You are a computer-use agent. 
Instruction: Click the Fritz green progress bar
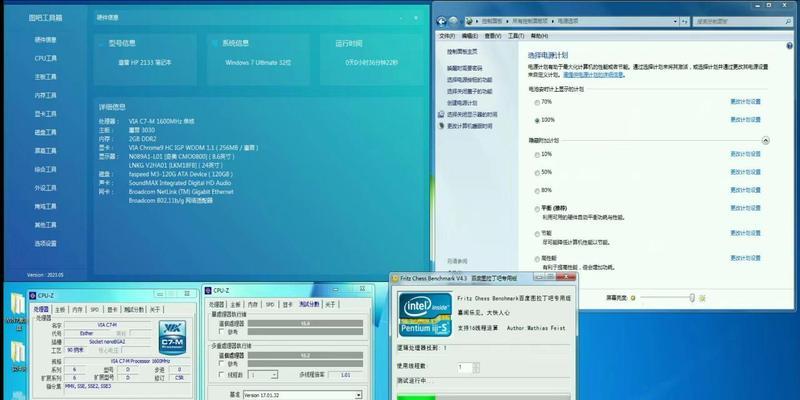point(416,397)
